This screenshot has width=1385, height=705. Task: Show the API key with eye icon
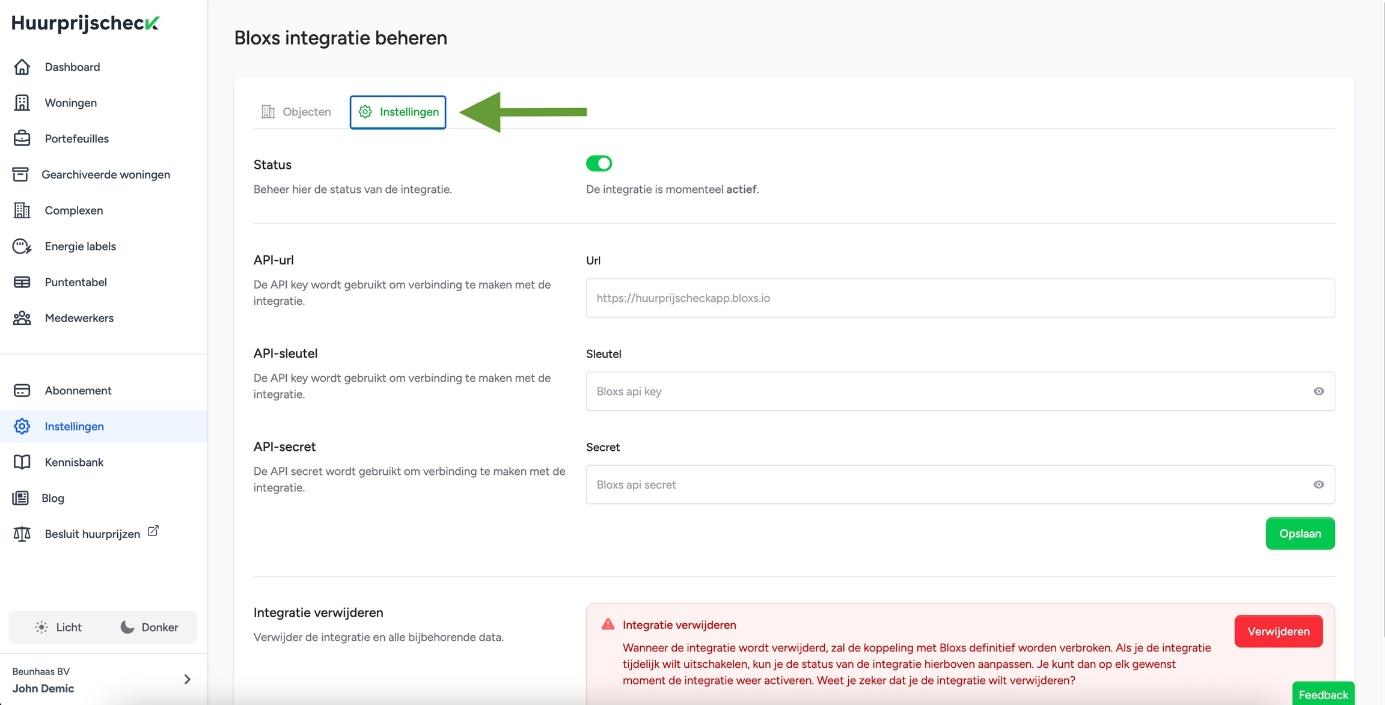(1318, 392)
